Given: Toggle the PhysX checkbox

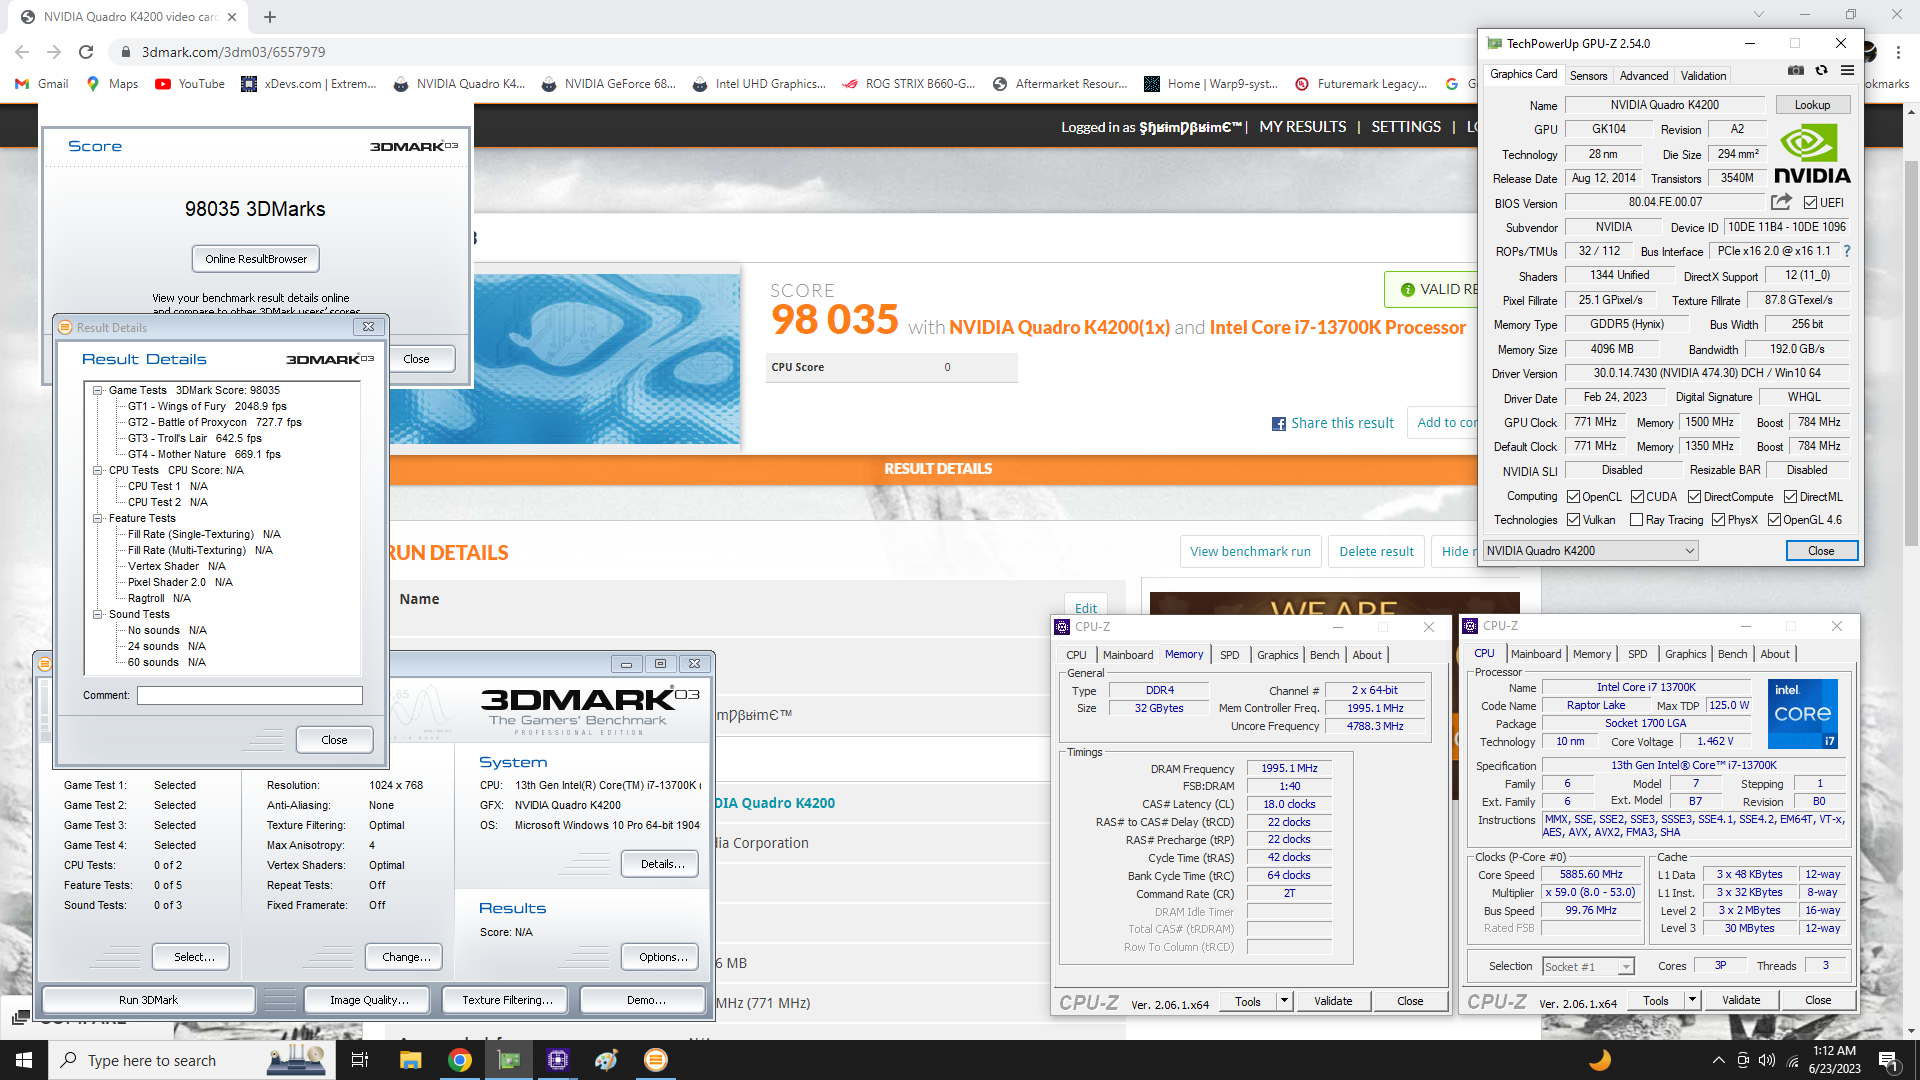Looking at the screenshot, I should (x=1719, y=520).
